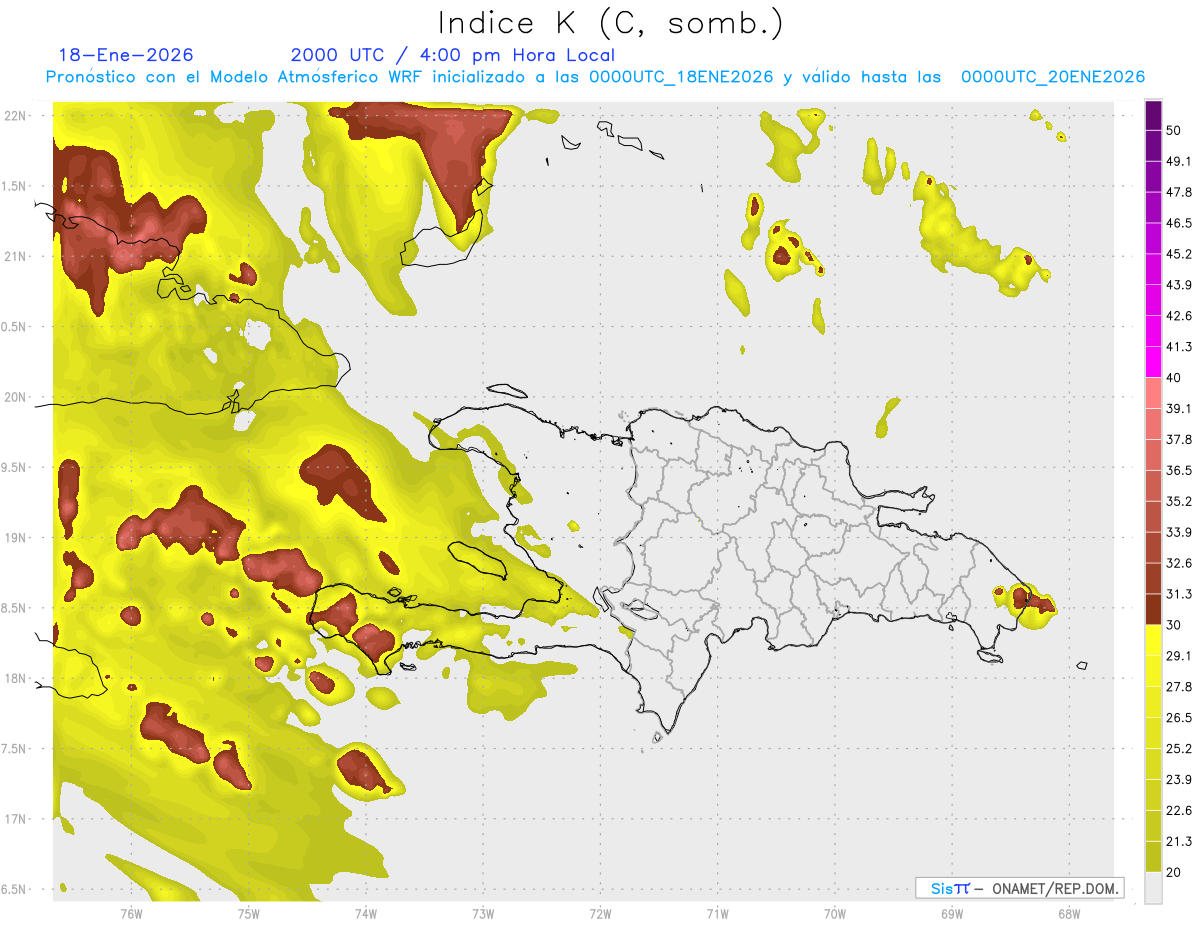Click the colorbar value "21.3"

1179,841
